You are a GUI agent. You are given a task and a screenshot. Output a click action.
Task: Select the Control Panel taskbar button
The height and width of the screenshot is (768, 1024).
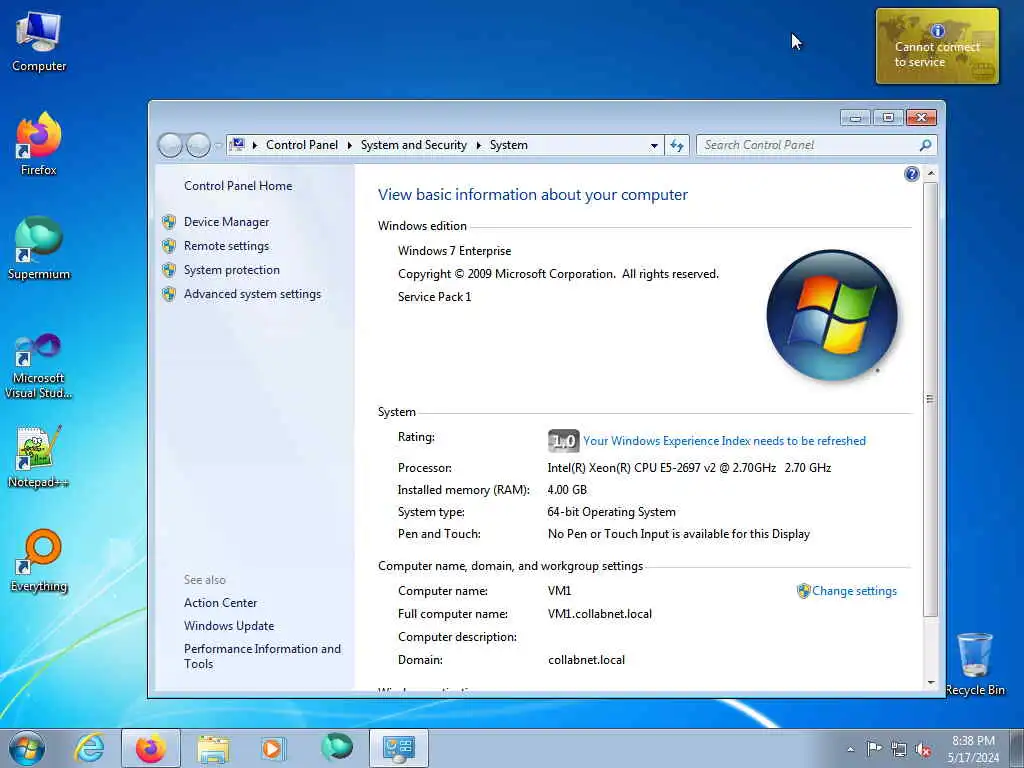point(399,748)
